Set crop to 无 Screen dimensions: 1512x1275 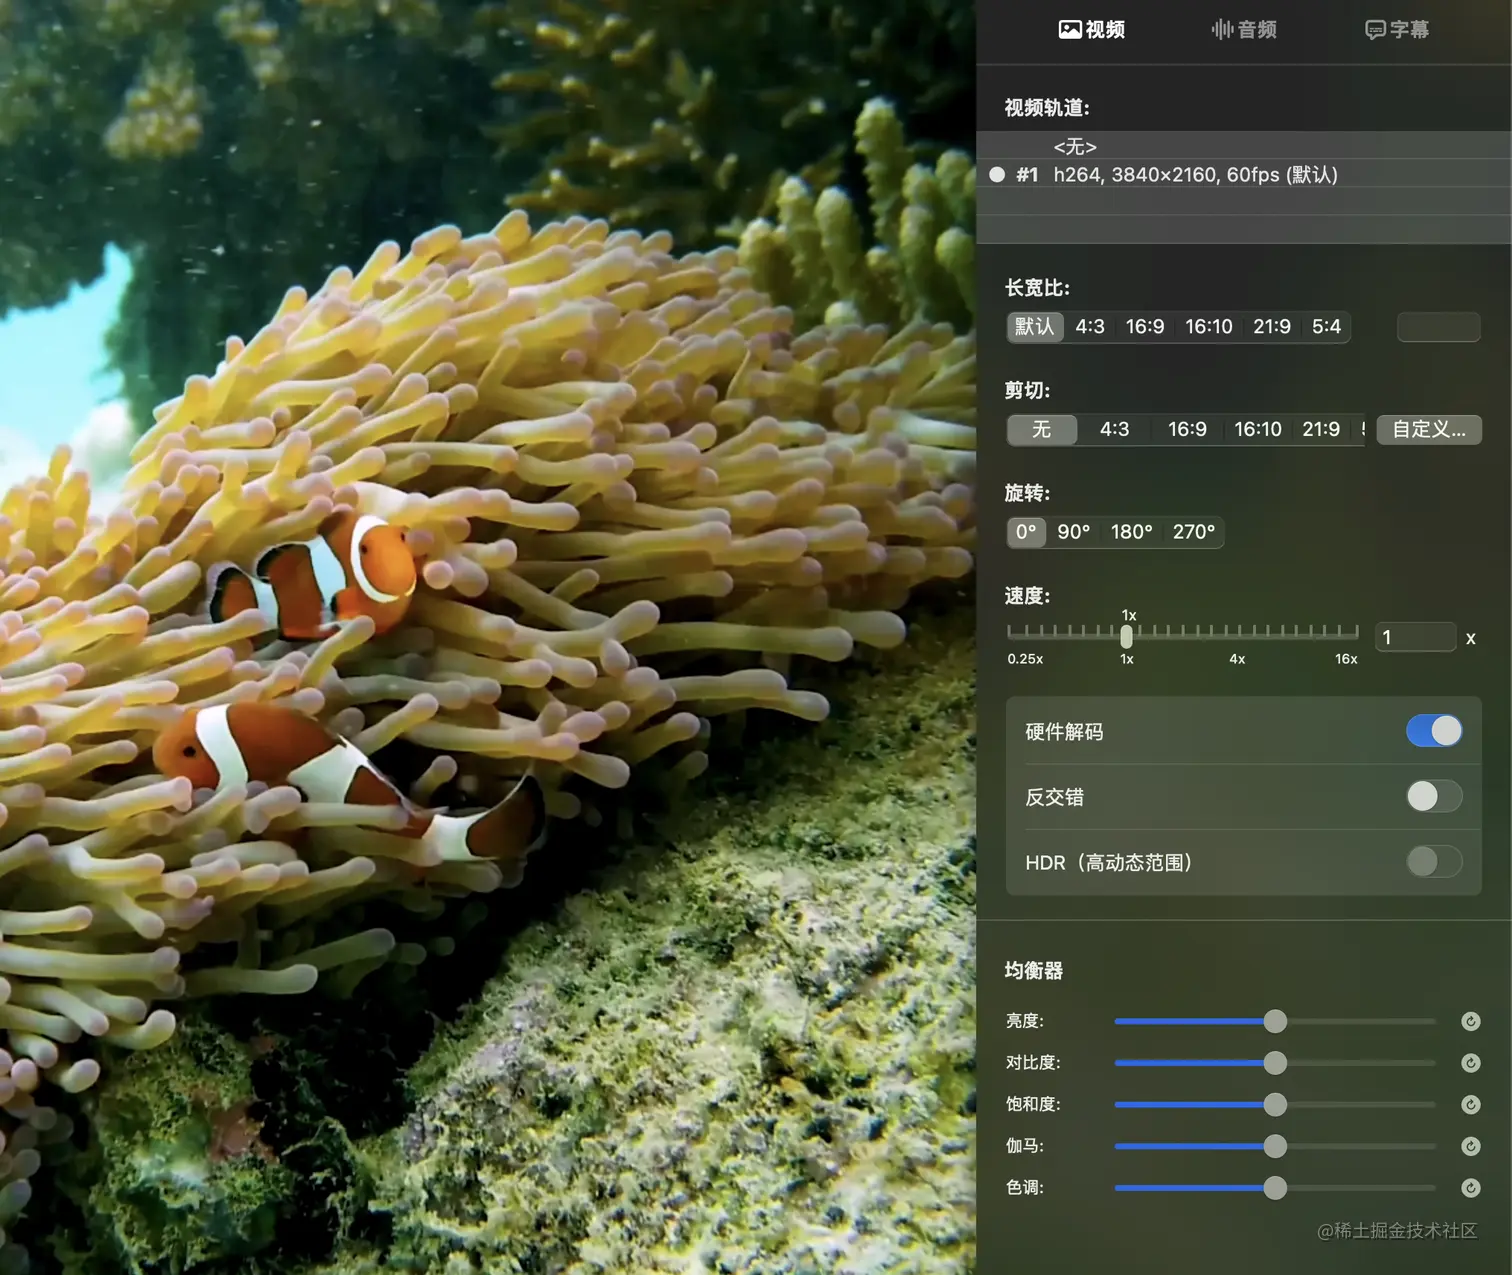tap(1041, 429)
